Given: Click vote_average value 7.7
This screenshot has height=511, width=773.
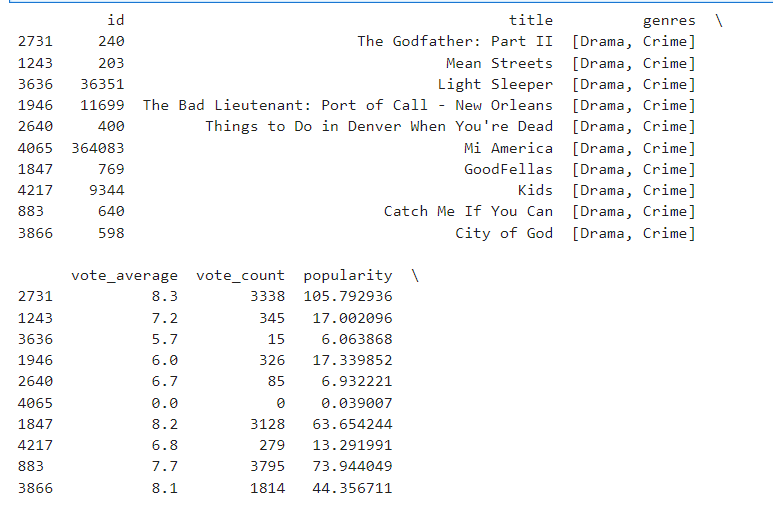Looking at the screenshot, I should tap(165, 466).
